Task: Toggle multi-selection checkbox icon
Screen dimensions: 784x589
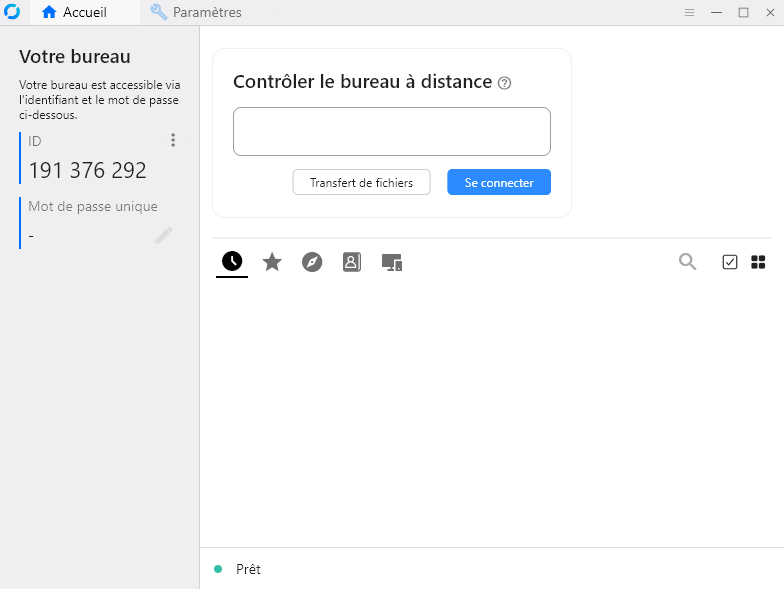Action: tap(730, 262)
